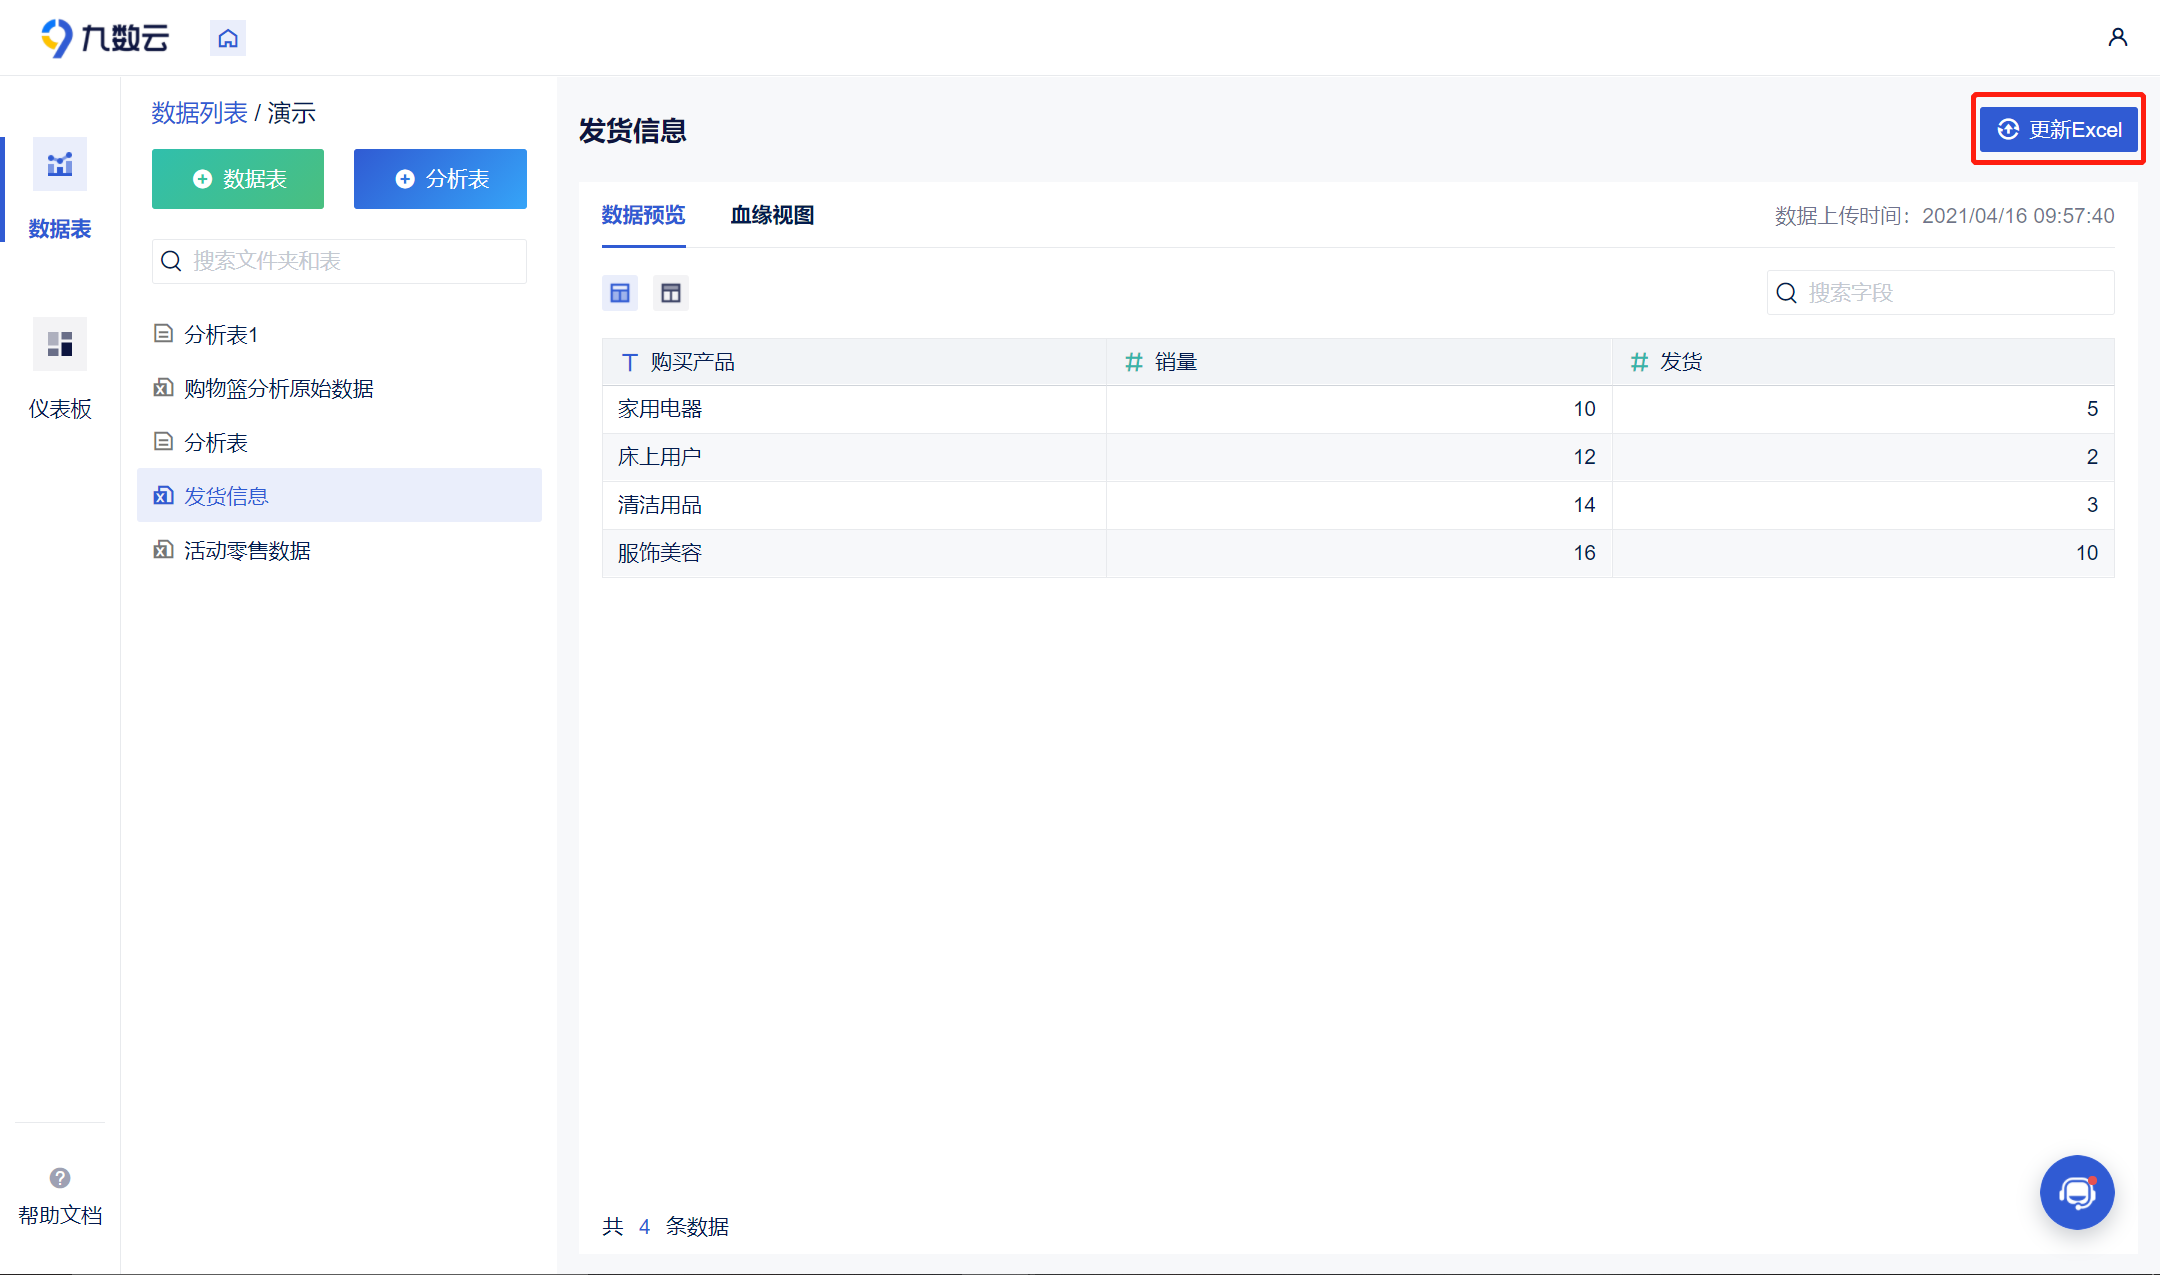
Task: Select the 数据预览 tab
Action: point(643,215)
